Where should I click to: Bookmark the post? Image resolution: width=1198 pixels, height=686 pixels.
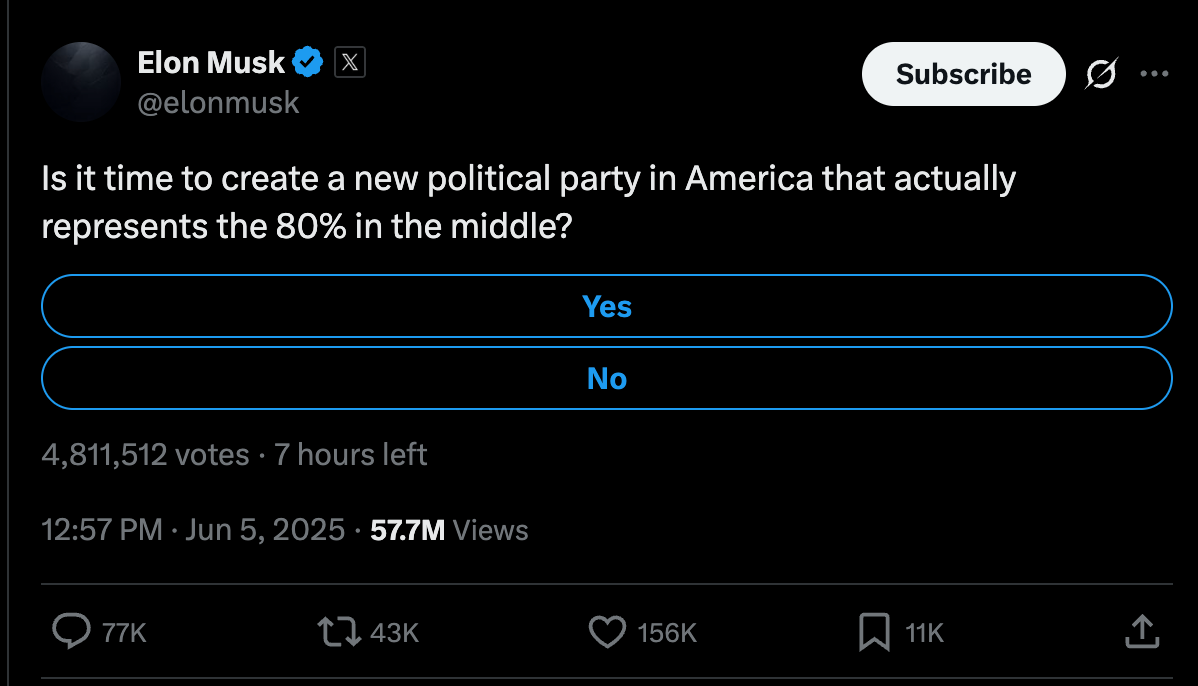[x=874, y=631]
